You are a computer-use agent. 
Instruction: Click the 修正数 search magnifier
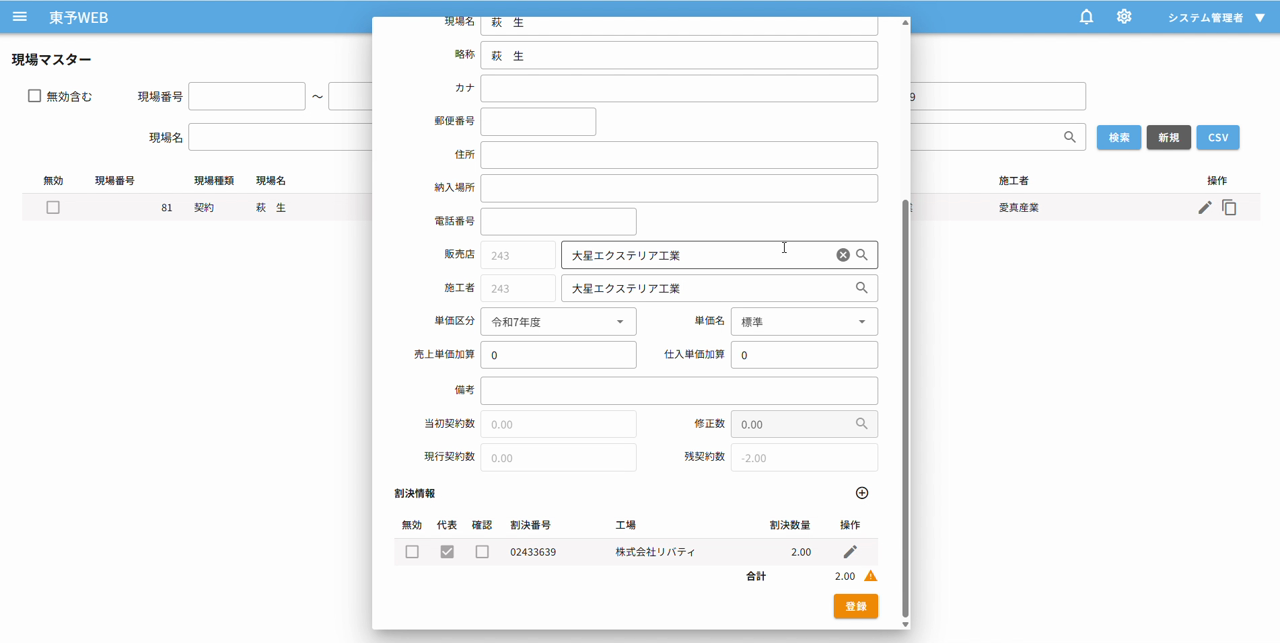coord(862,424)
